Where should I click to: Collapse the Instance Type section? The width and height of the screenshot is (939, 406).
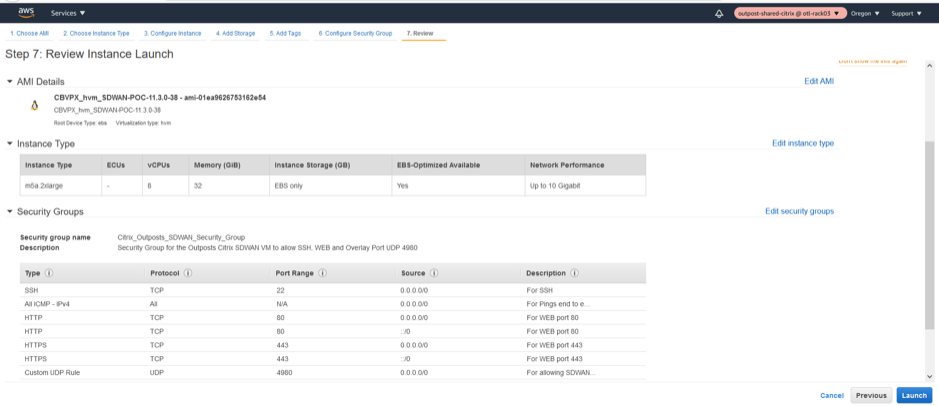click(x=9, y=144)
